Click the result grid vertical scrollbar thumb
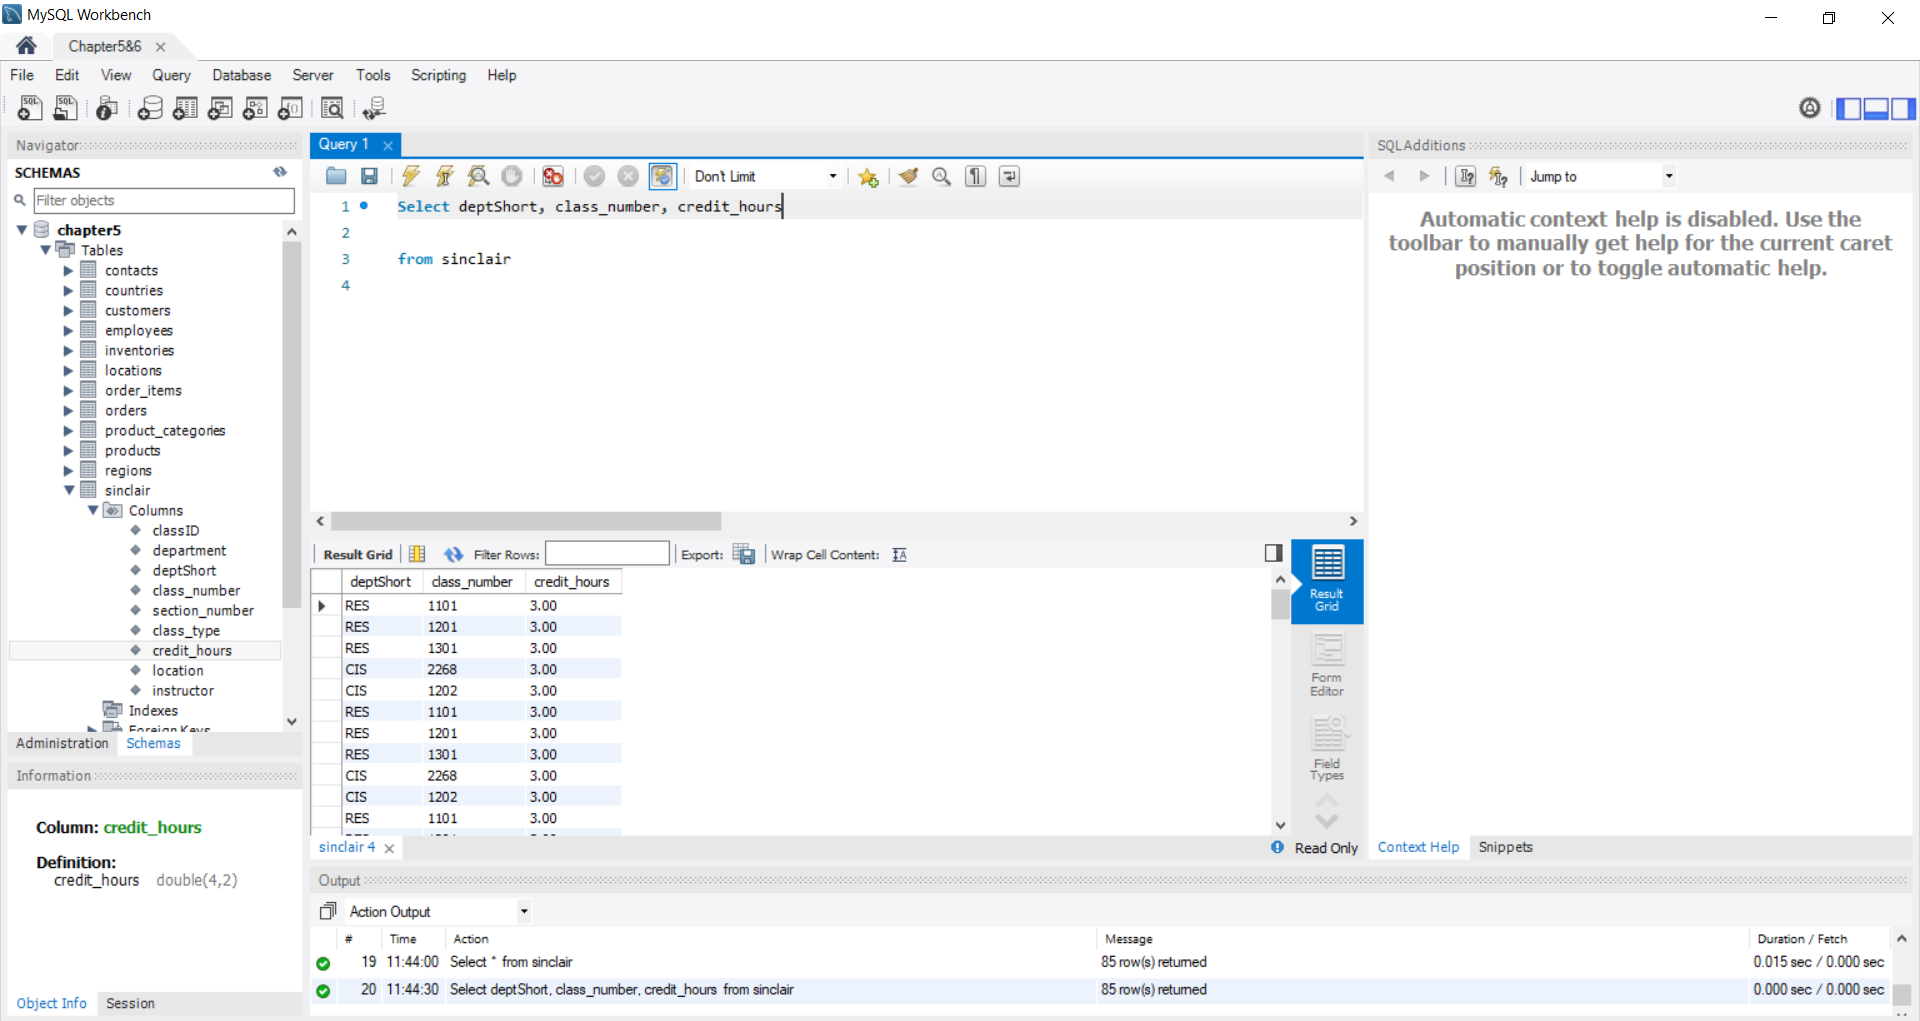The height and width of the screenshot is (1021, 1920). pos(1280,604)
